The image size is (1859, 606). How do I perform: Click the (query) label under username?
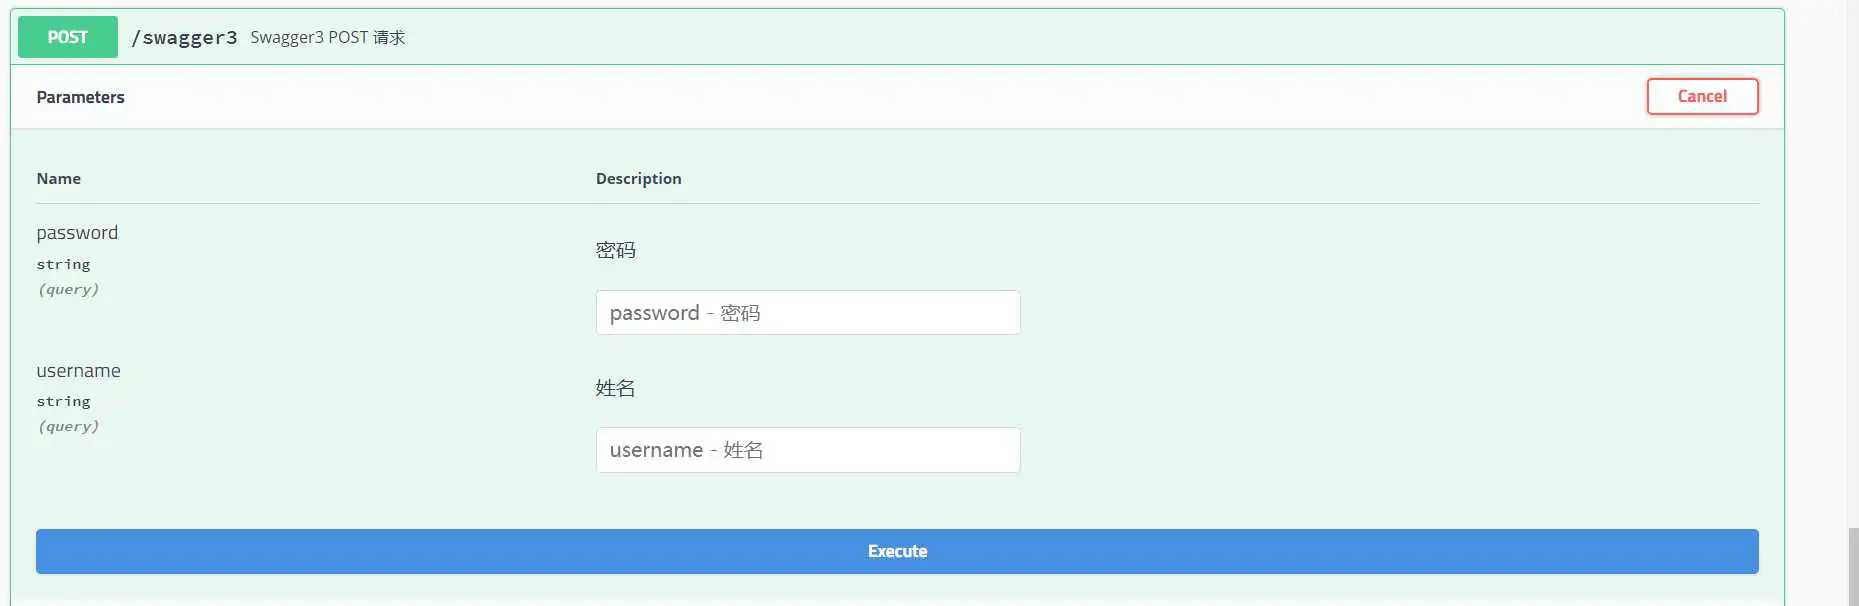(68, 427)
